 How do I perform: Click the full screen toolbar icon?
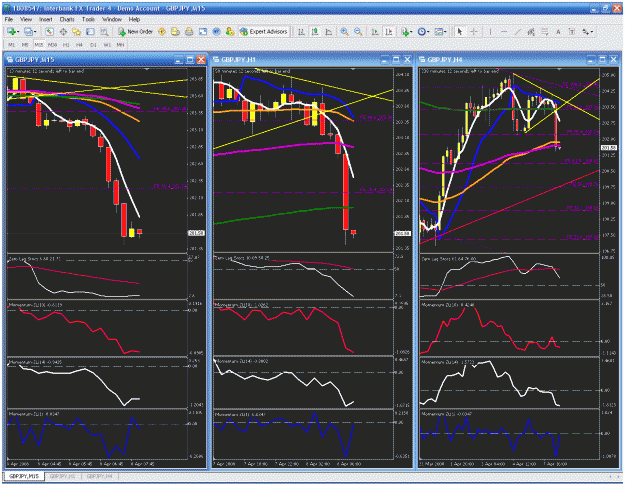[203, 31]
